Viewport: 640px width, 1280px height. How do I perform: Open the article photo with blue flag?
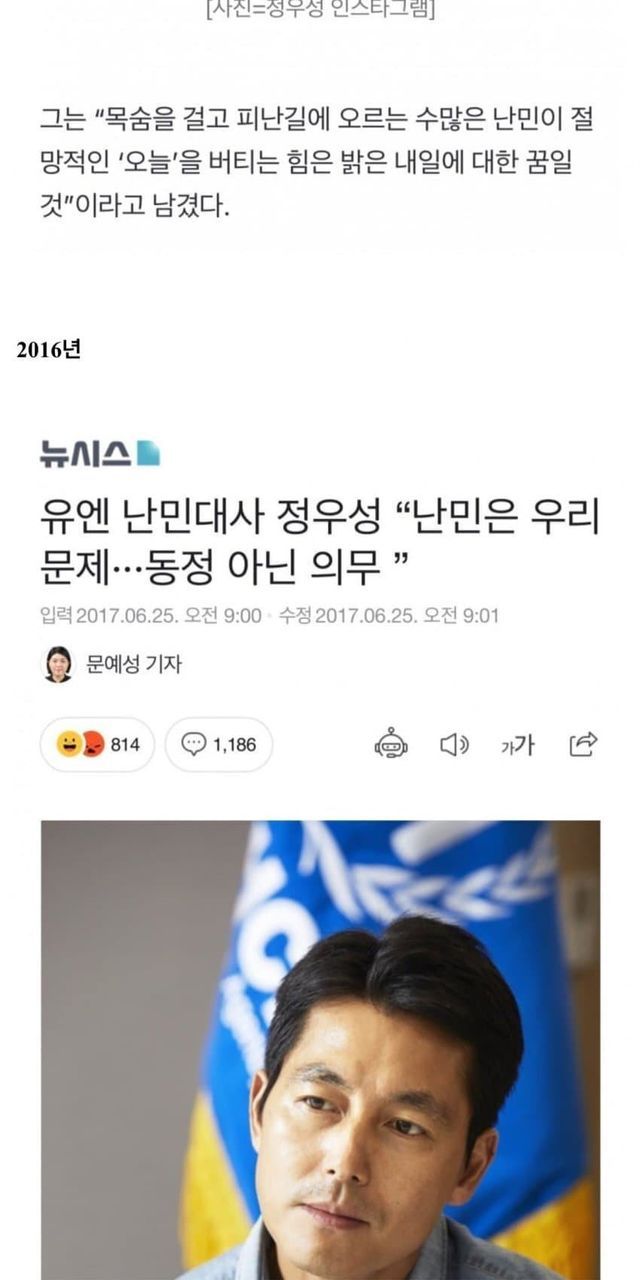(x=320, y=1050)
